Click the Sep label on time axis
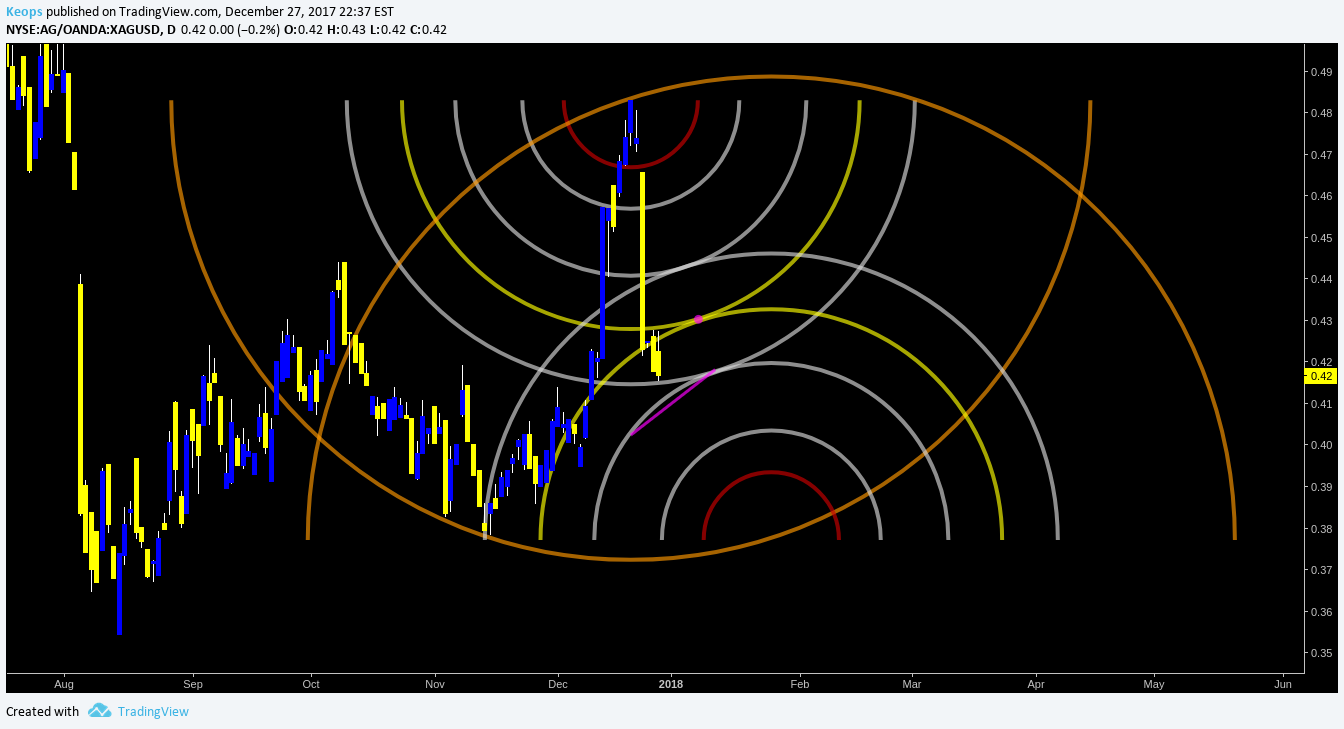 click(193, 685)
